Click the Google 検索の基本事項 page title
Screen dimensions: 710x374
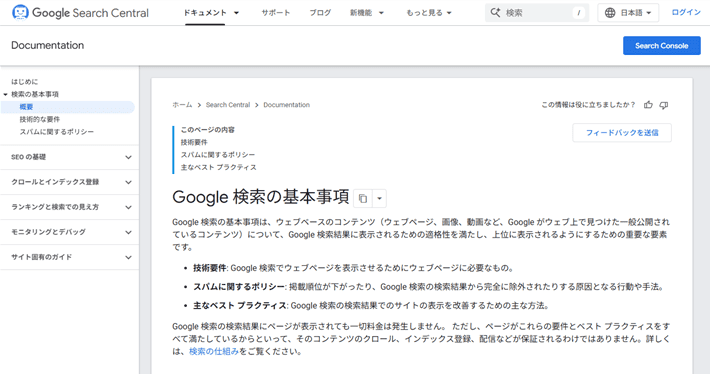click(x=261, y=197)
